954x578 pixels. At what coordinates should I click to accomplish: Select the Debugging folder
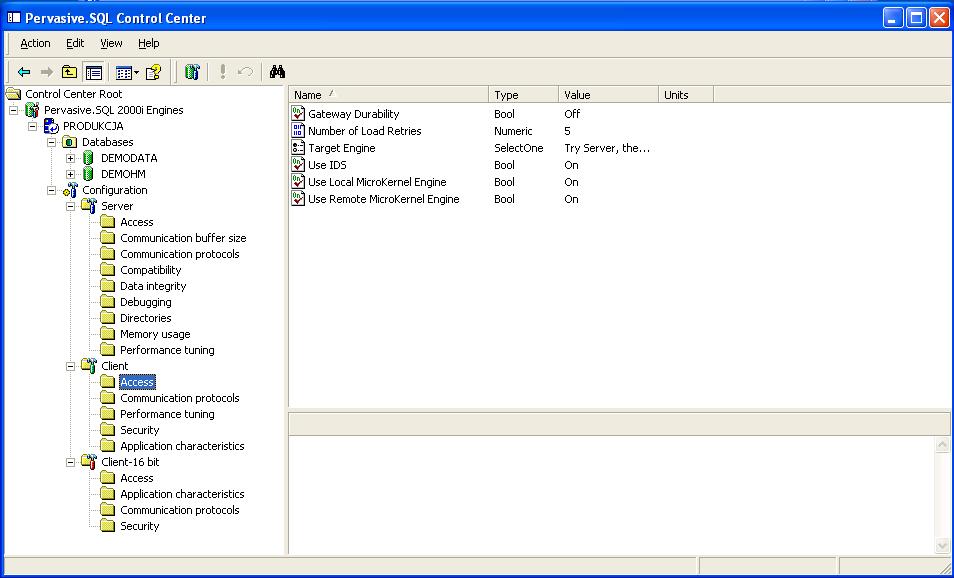click(145, 302)
